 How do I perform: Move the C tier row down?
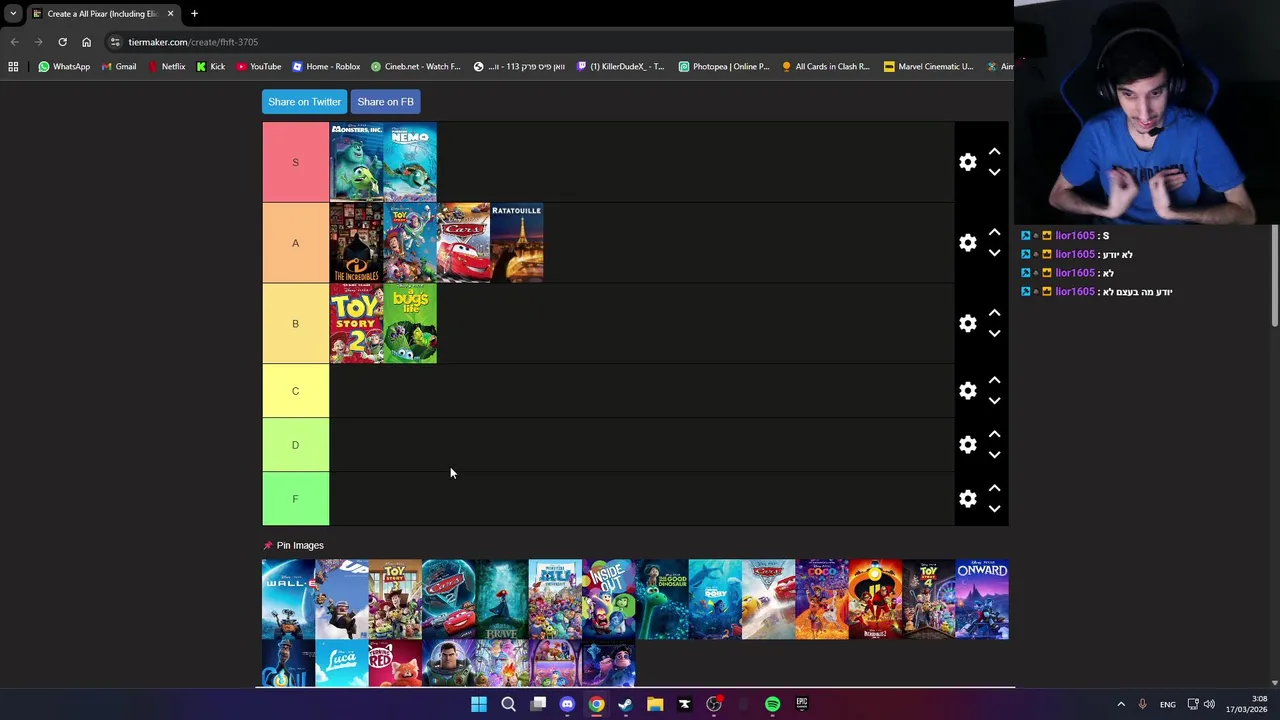[x=994, y=401]
